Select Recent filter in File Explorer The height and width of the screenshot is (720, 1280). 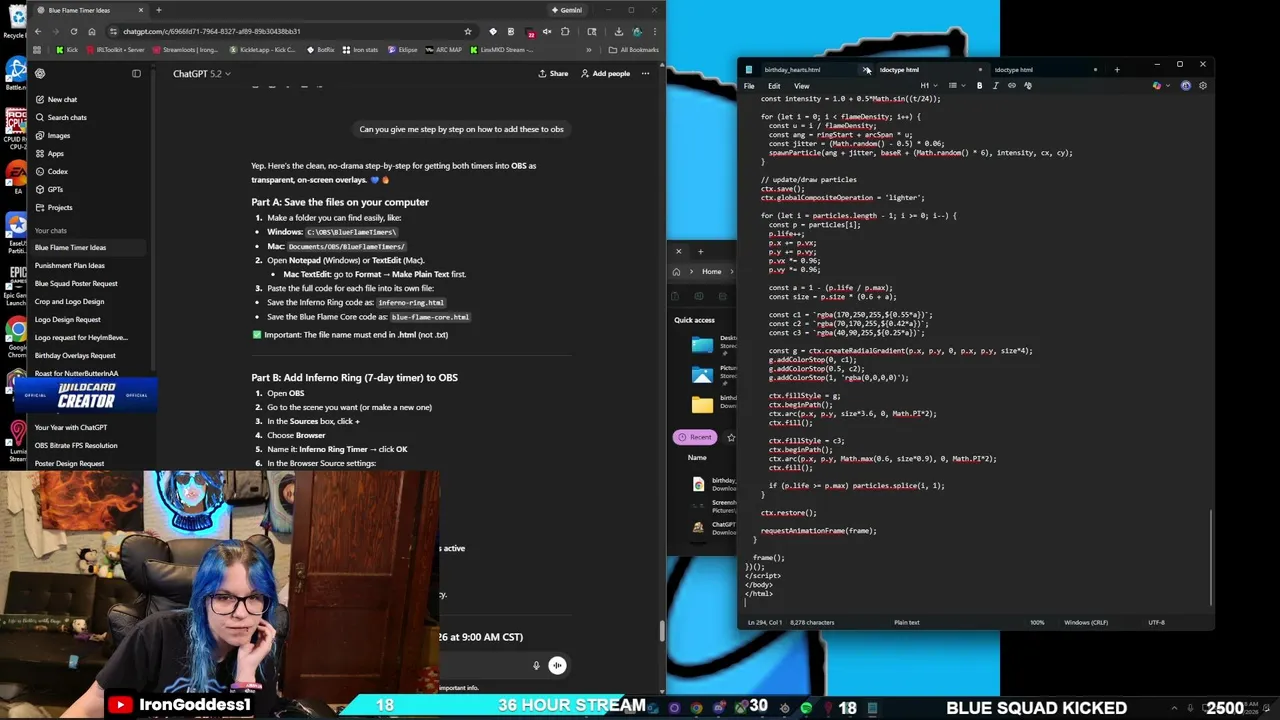coord(695,437)
